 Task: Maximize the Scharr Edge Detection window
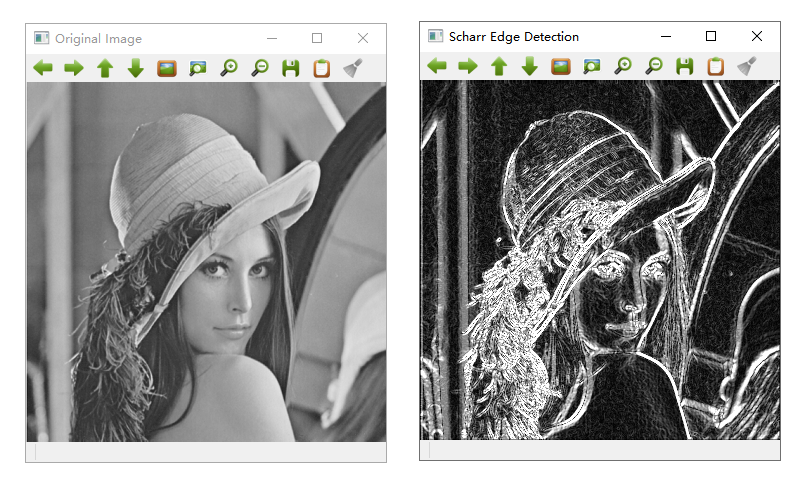(x=711, y=36)
